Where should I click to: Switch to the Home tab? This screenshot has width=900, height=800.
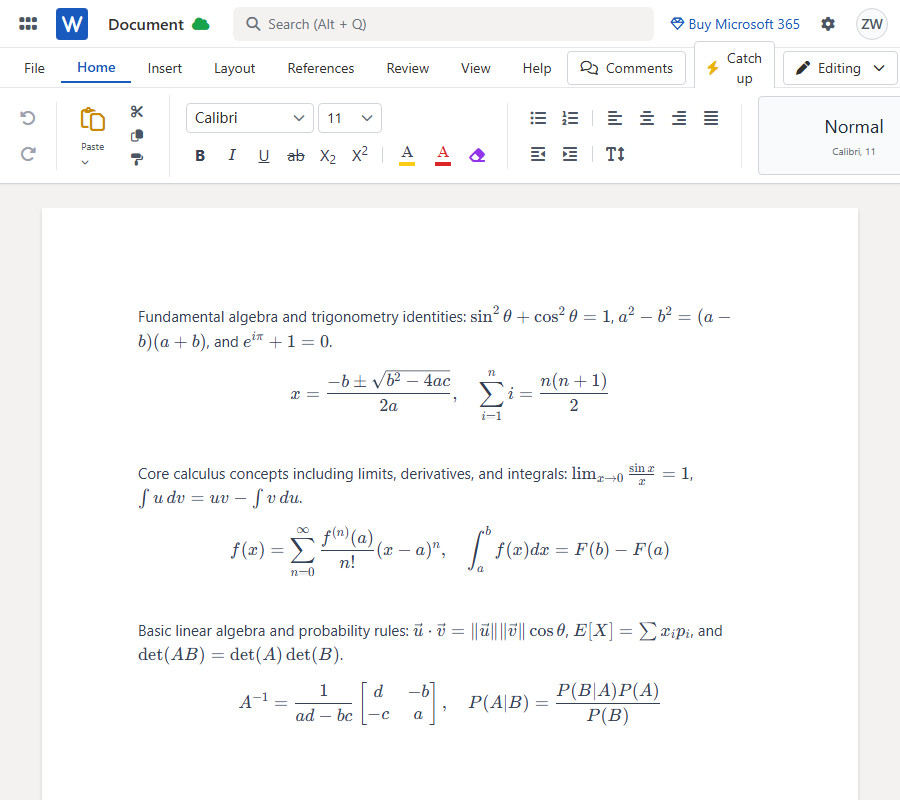click(96, 68)
